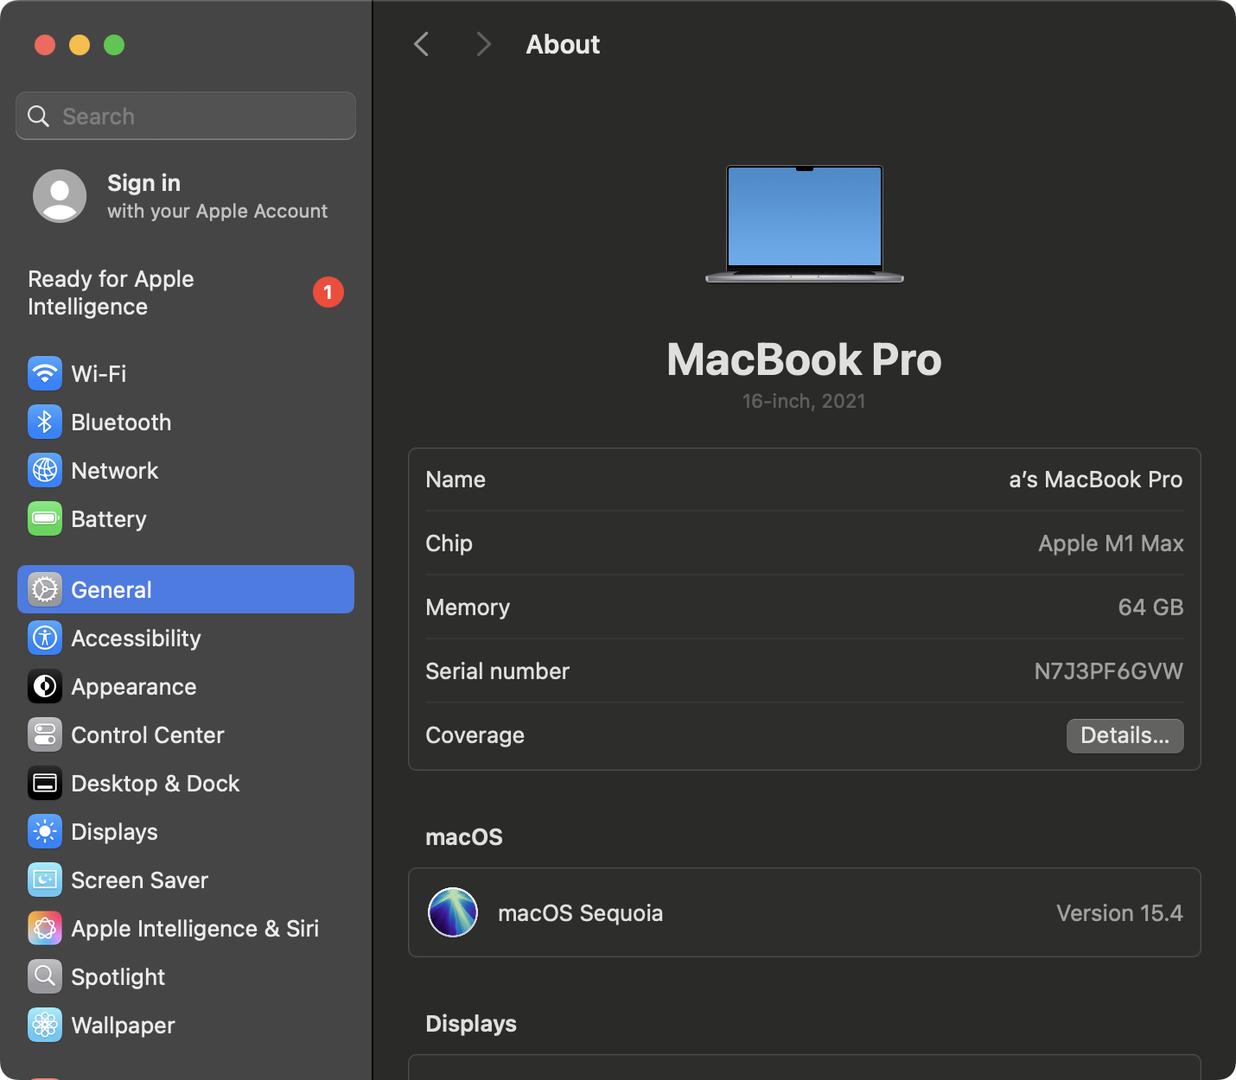This screenshot has width=1236, height=1080.
Task: Click the Screen Saver icon
Action: (44, 880)
